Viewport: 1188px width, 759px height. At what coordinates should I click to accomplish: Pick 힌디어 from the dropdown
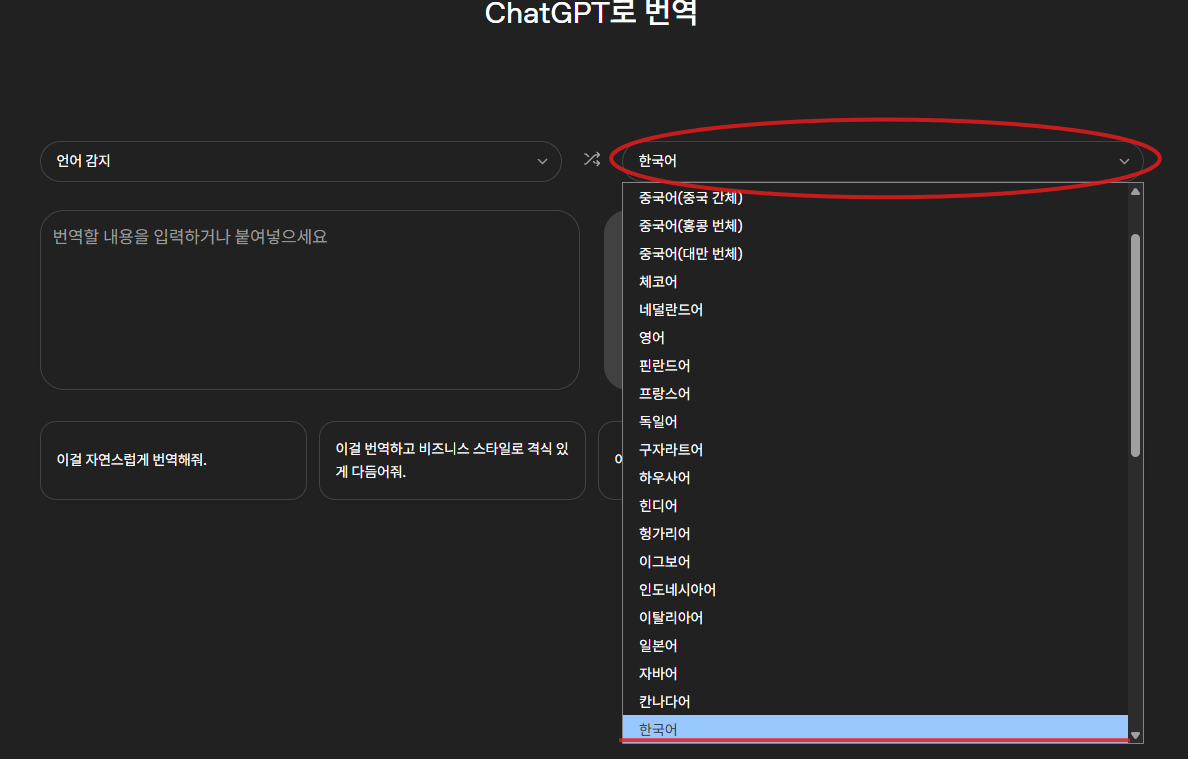(x=875, y=506)
